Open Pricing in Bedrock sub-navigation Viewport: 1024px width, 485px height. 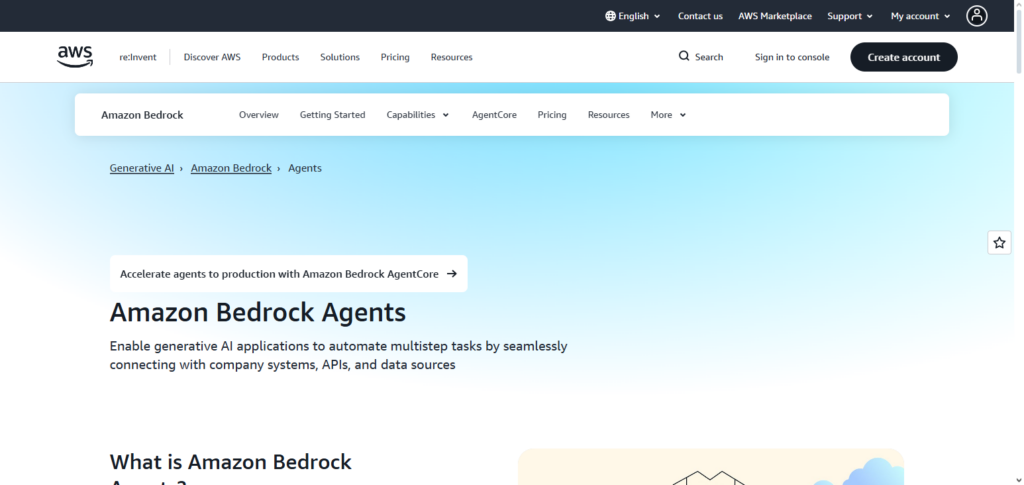(552, 115)
